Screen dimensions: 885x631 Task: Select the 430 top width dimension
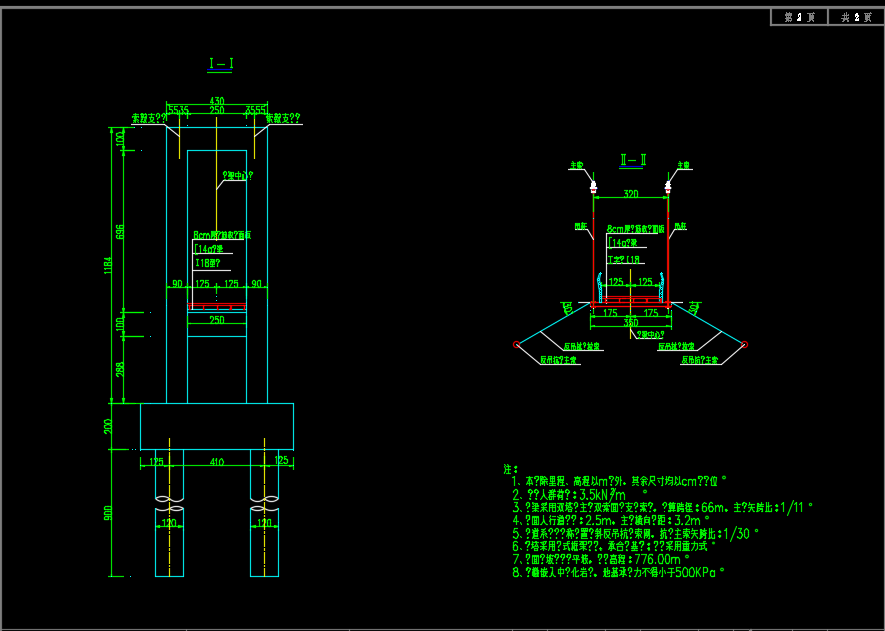(217, 102)
